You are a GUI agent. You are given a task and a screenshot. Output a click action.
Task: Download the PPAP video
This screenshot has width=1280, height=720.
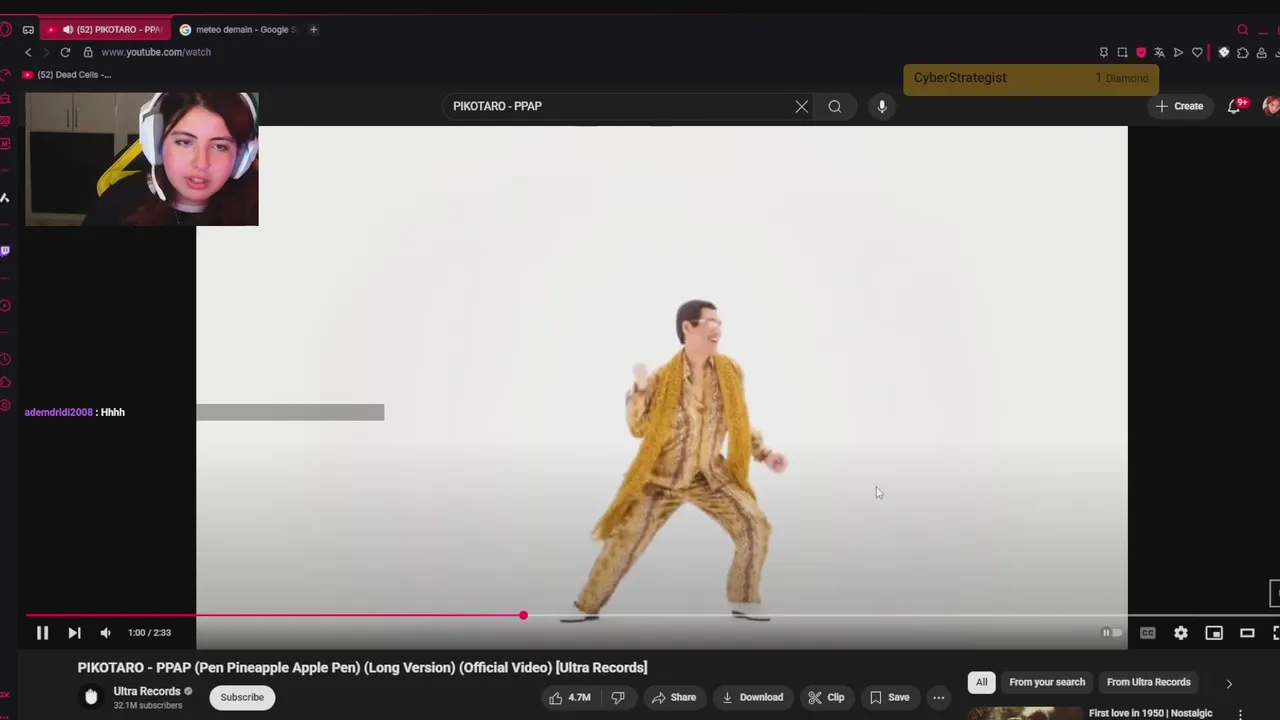coord(753,698)
